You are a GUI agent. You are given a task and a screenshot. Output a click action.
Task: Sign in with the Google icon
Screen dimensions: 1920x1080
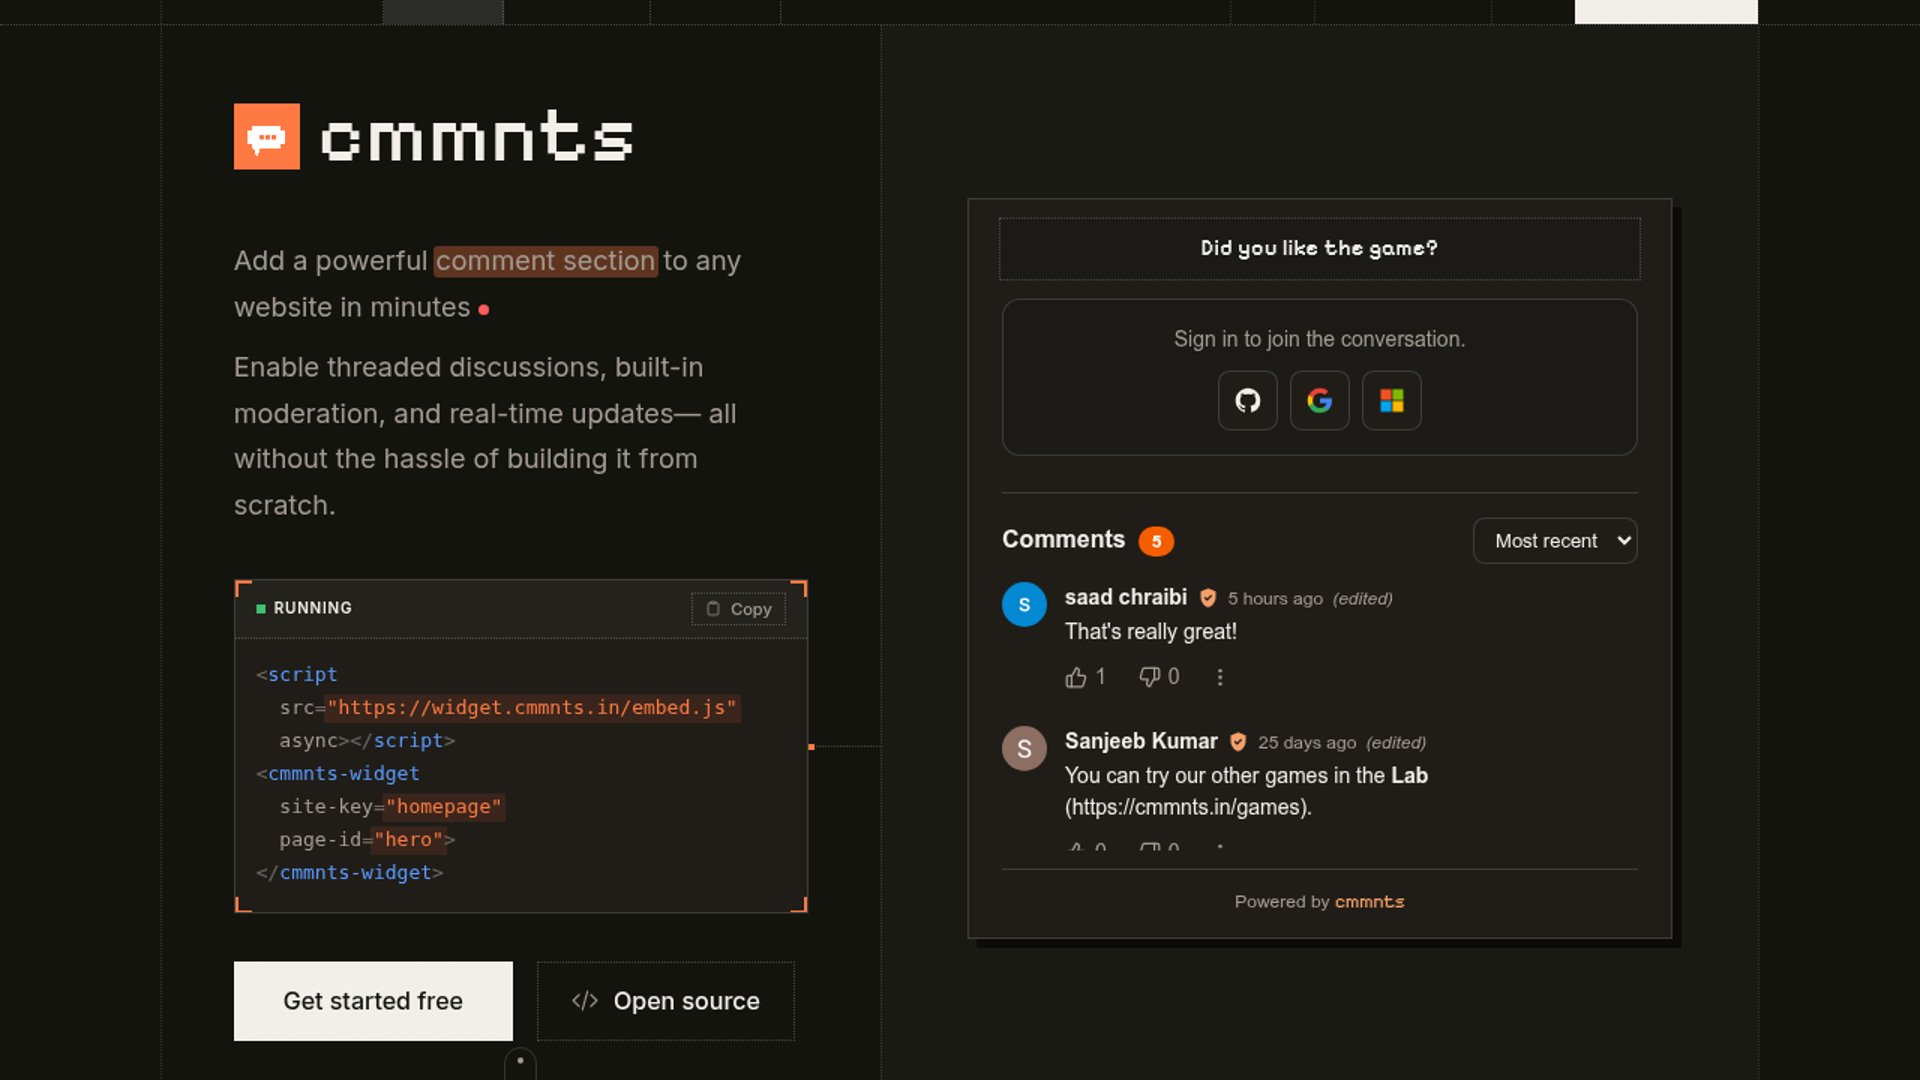tap(1319, 401)
